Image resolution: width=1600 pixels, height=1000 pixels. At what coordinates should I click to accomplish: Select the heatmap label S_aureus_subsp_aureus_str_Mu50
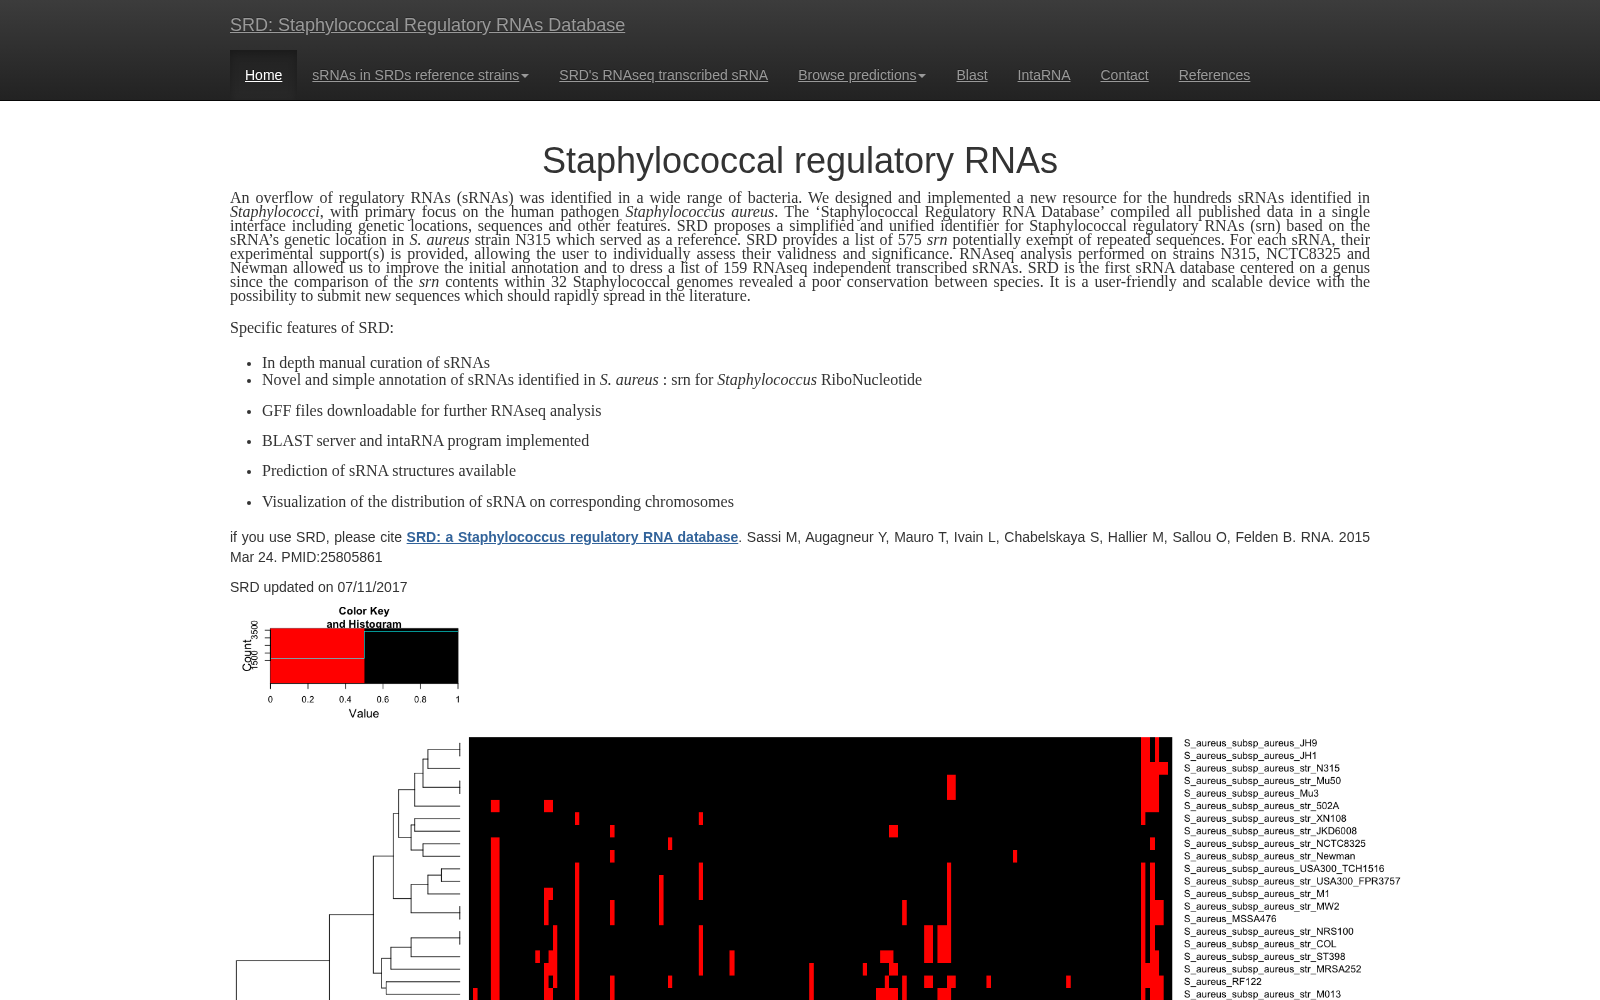click(x=1262, y=781)
